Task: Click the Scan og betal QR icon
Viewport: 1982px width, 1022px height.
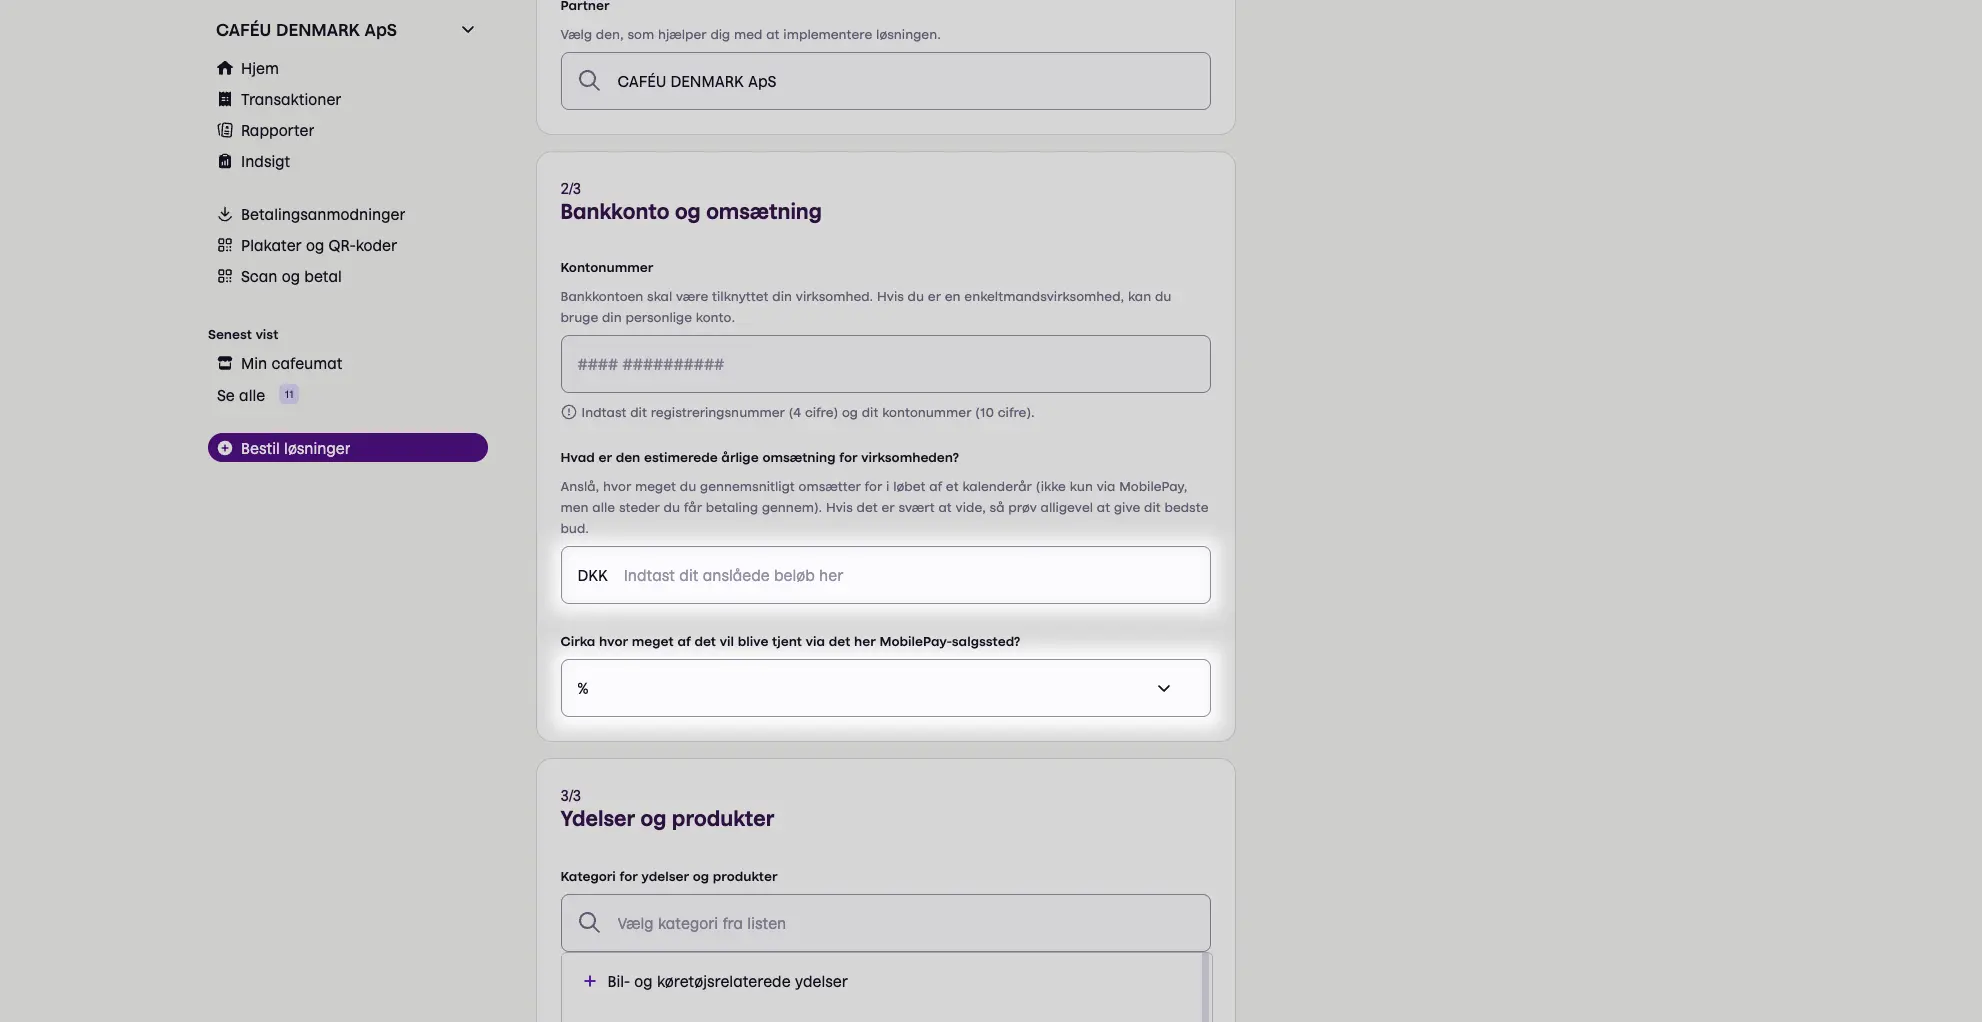Action: point(225,276)
